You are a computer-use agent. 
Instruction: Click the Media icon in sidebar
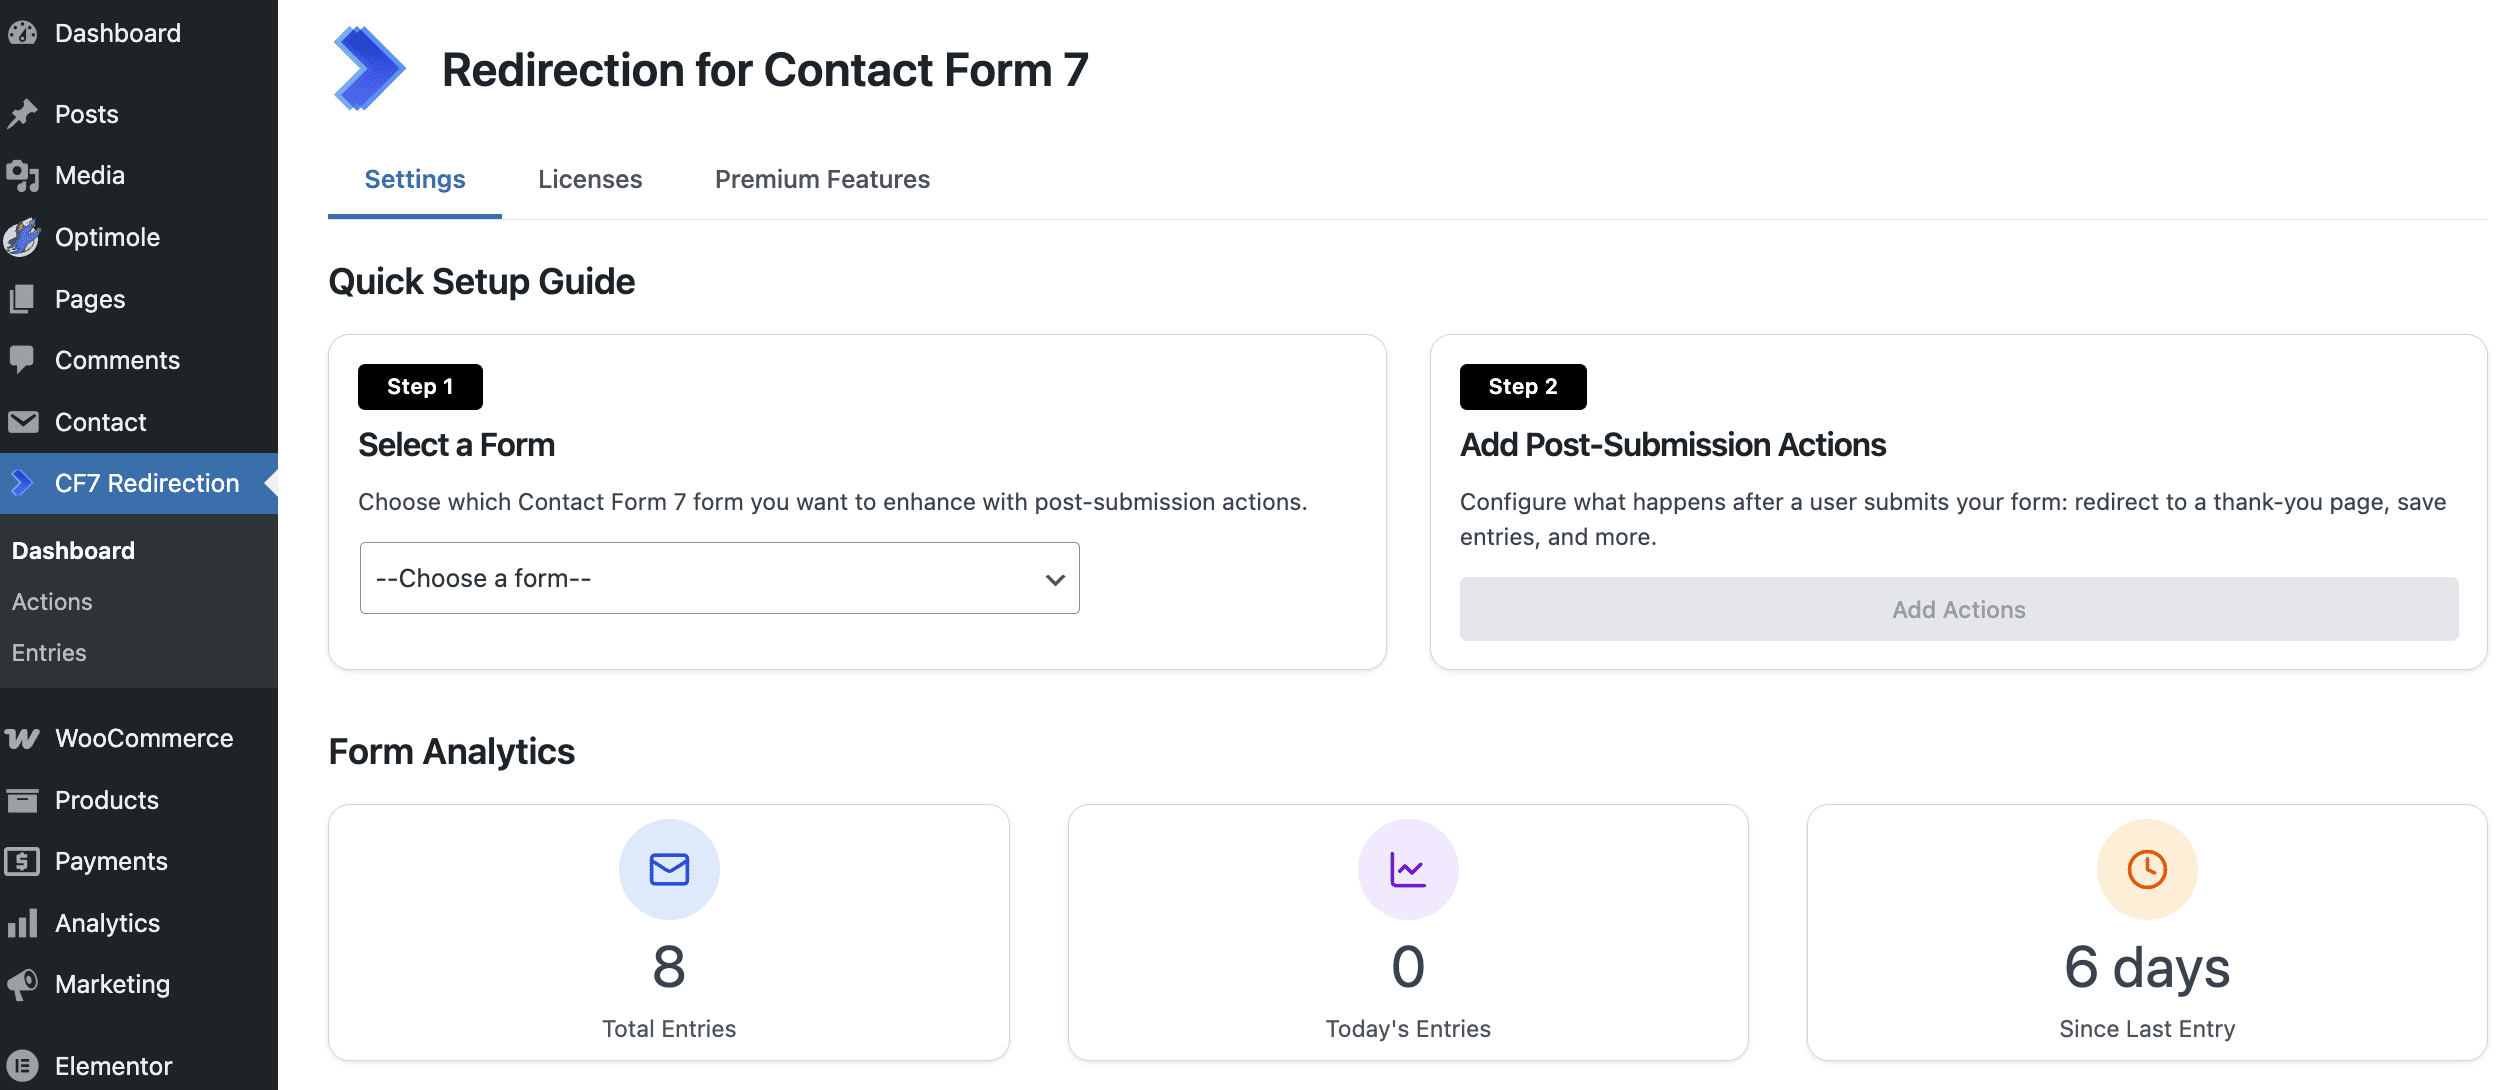[22, 176]
